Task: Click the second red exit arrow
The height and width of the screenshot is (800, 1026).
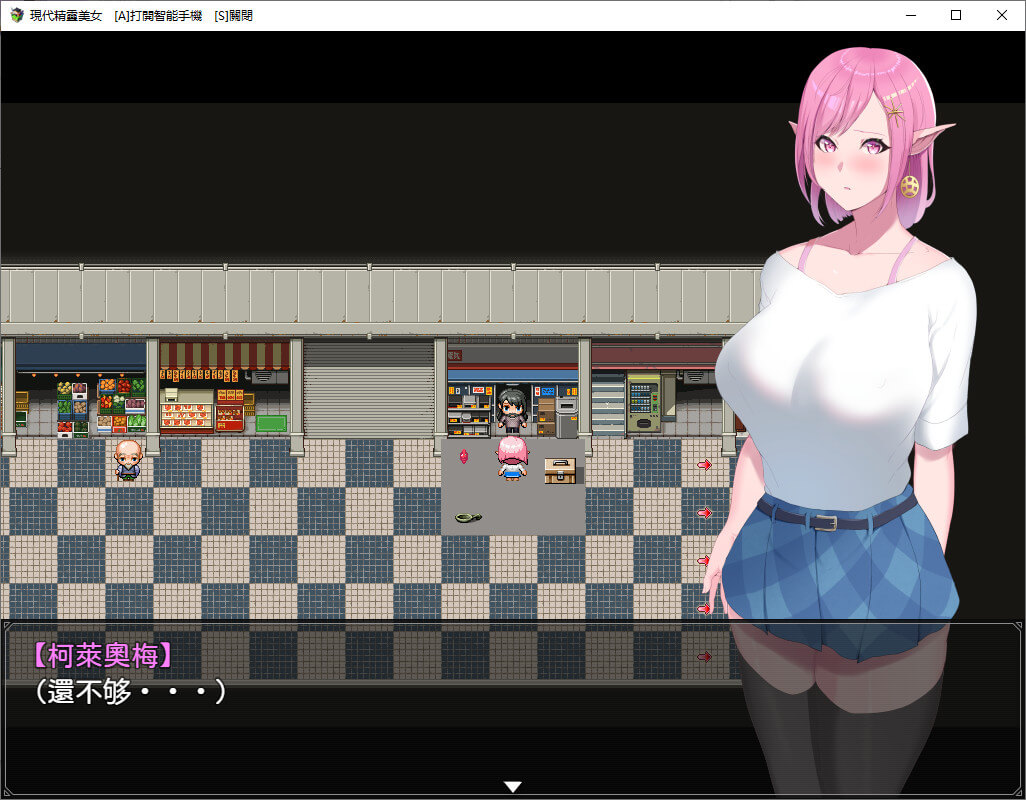Action: coord(704,513)
